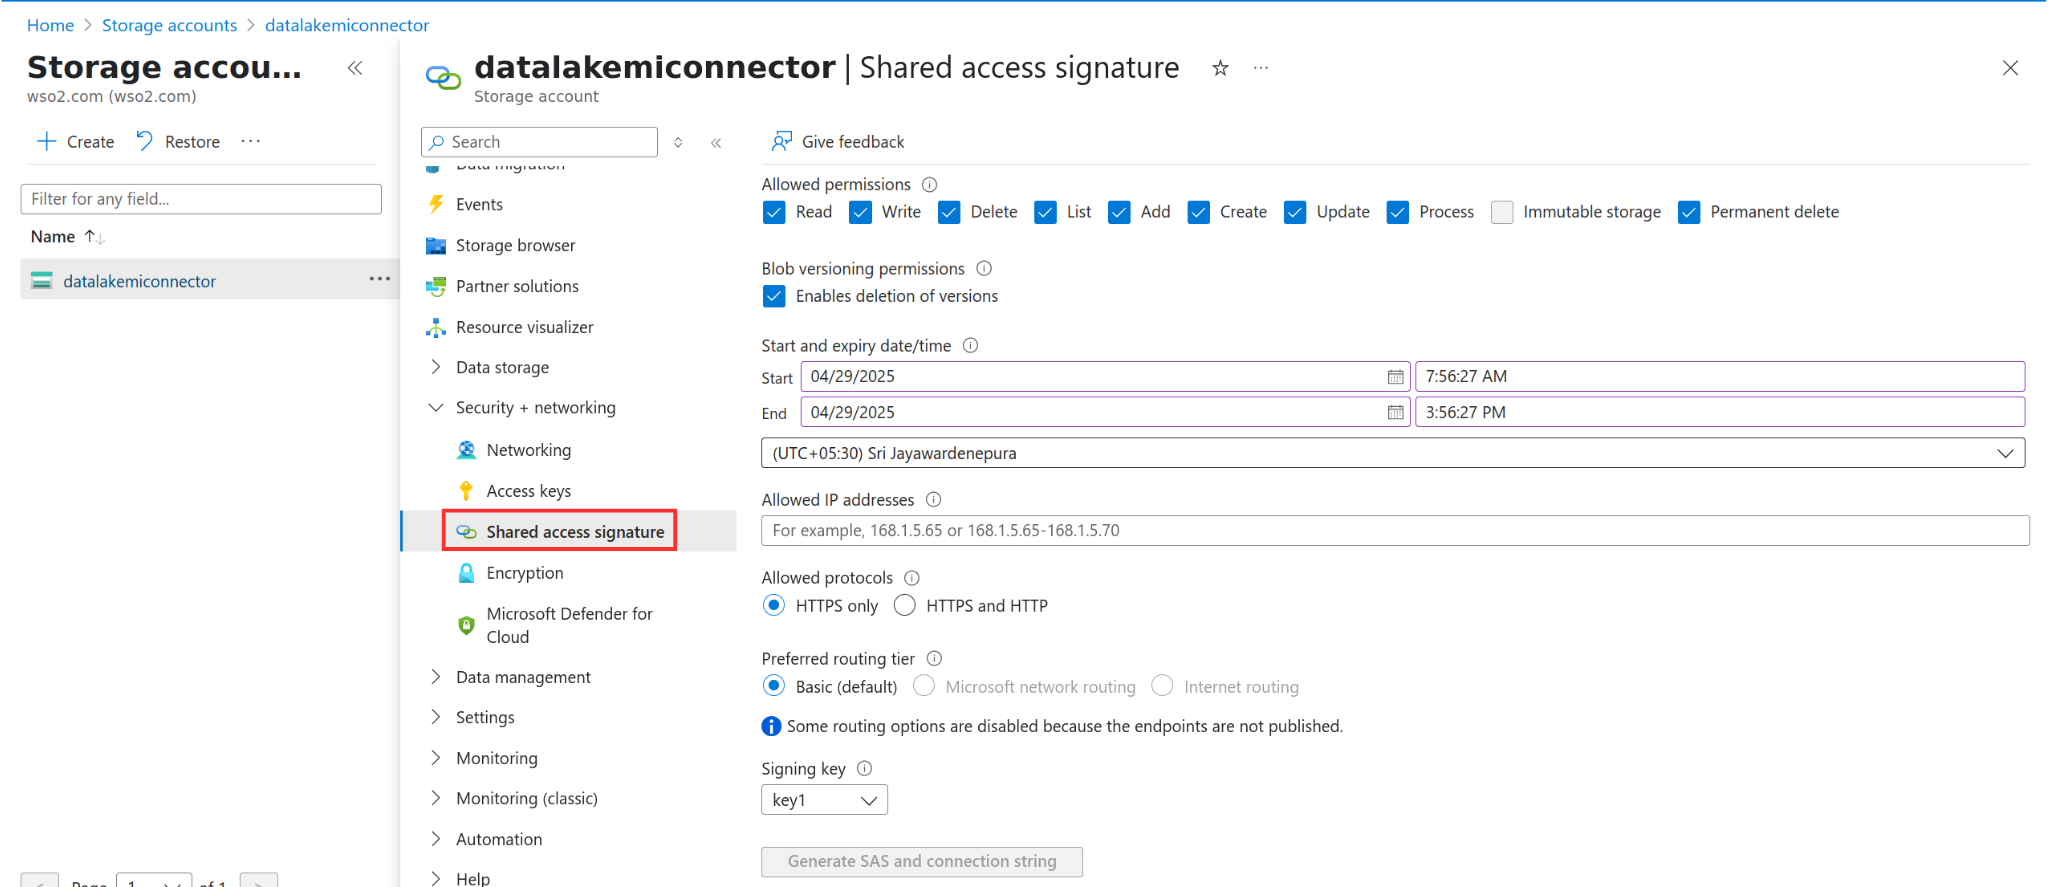This screenshot has height=887, width=2048.
Task: Toggle Enables deletion of versions checkbox
Action: click(x=774, y=296)
